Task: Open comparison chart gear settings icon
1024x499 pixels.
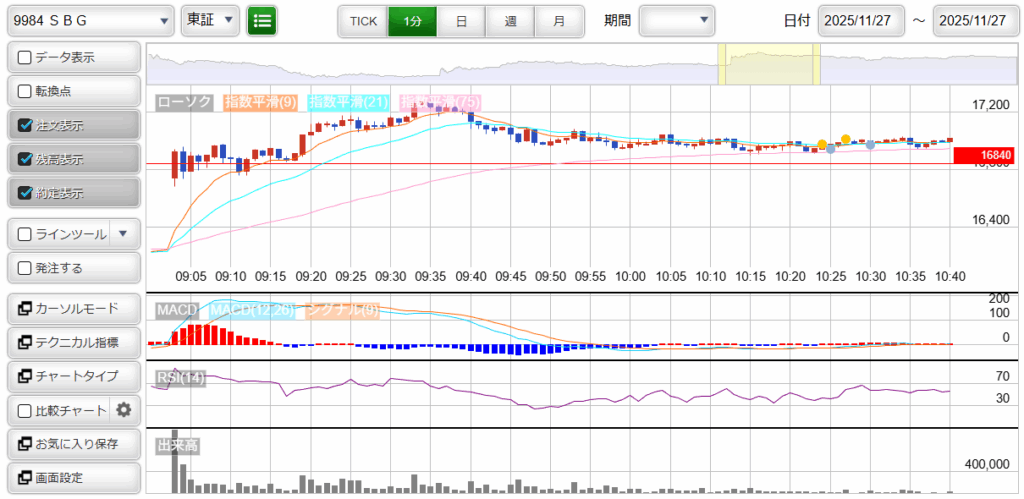Action: [124, 410]
